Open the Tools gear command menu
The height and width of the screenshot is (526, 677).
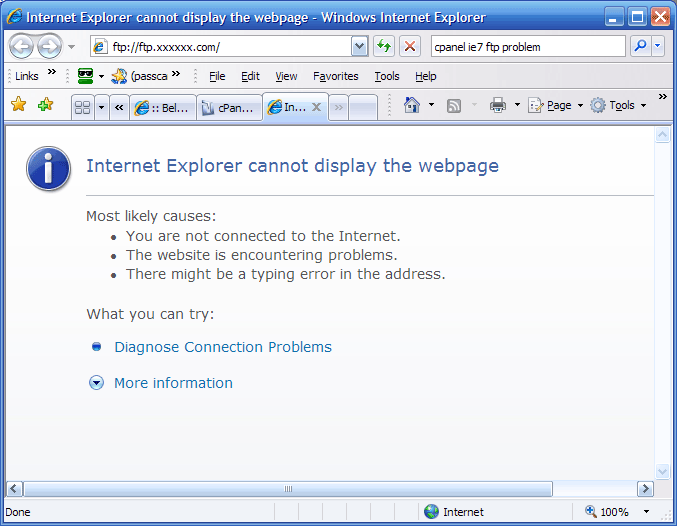(x=618, y=105)
